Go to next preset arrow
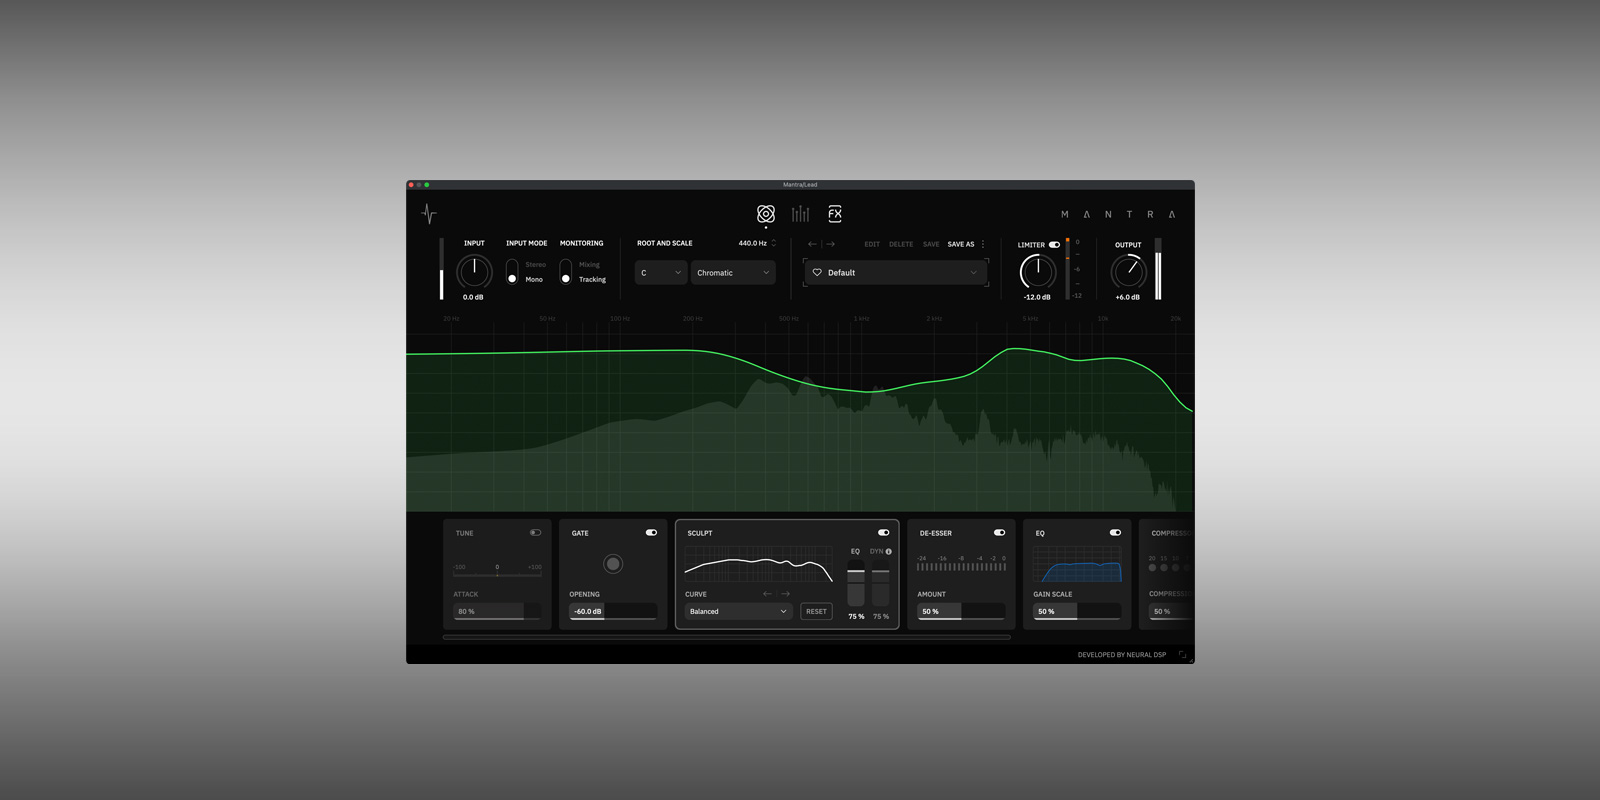 (x=830, y=244)
